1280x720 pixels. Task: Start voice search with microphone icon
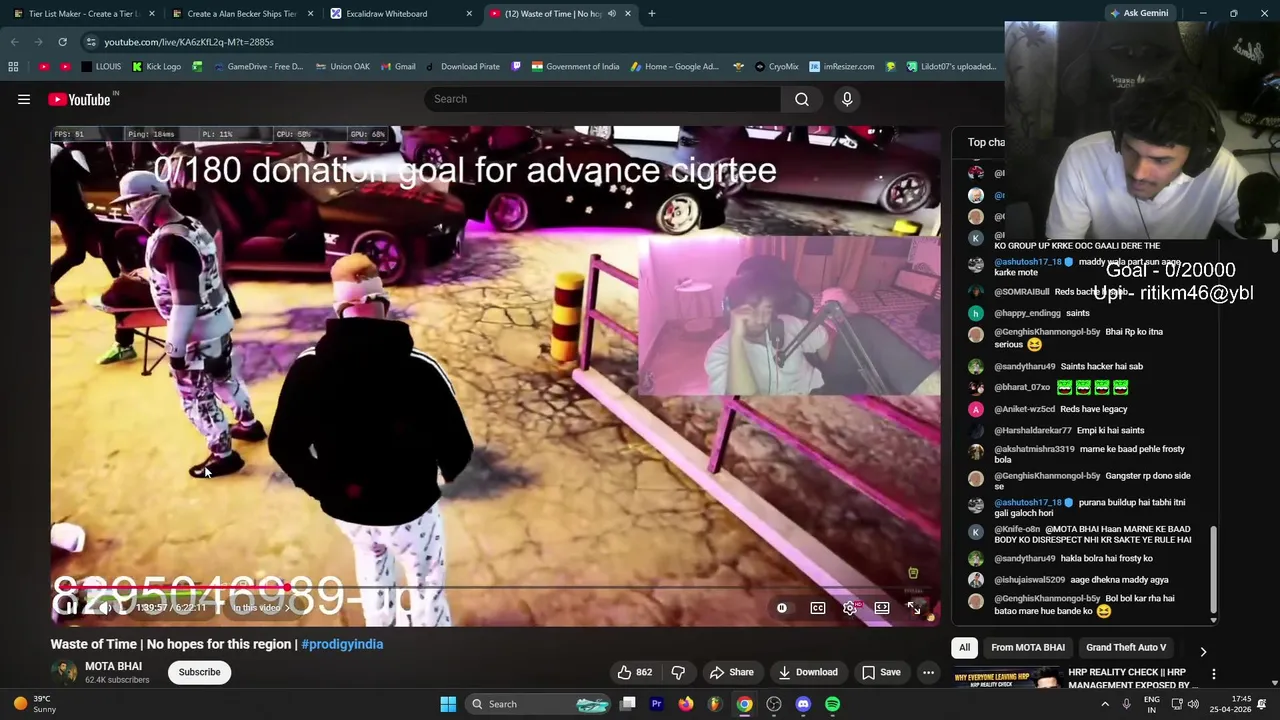(847, 99)
